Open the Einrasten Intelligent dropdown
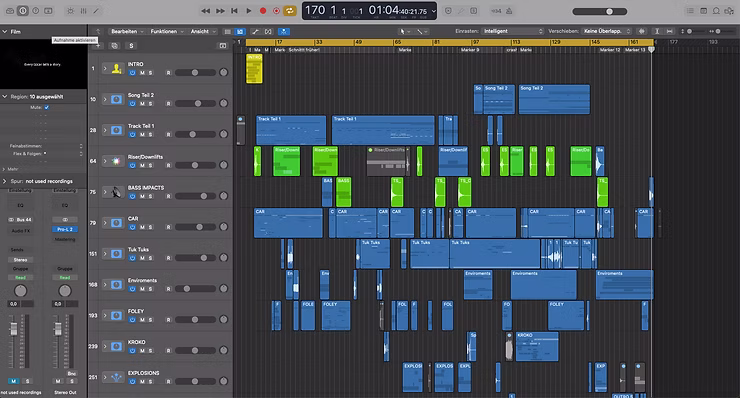 point(513,31)
